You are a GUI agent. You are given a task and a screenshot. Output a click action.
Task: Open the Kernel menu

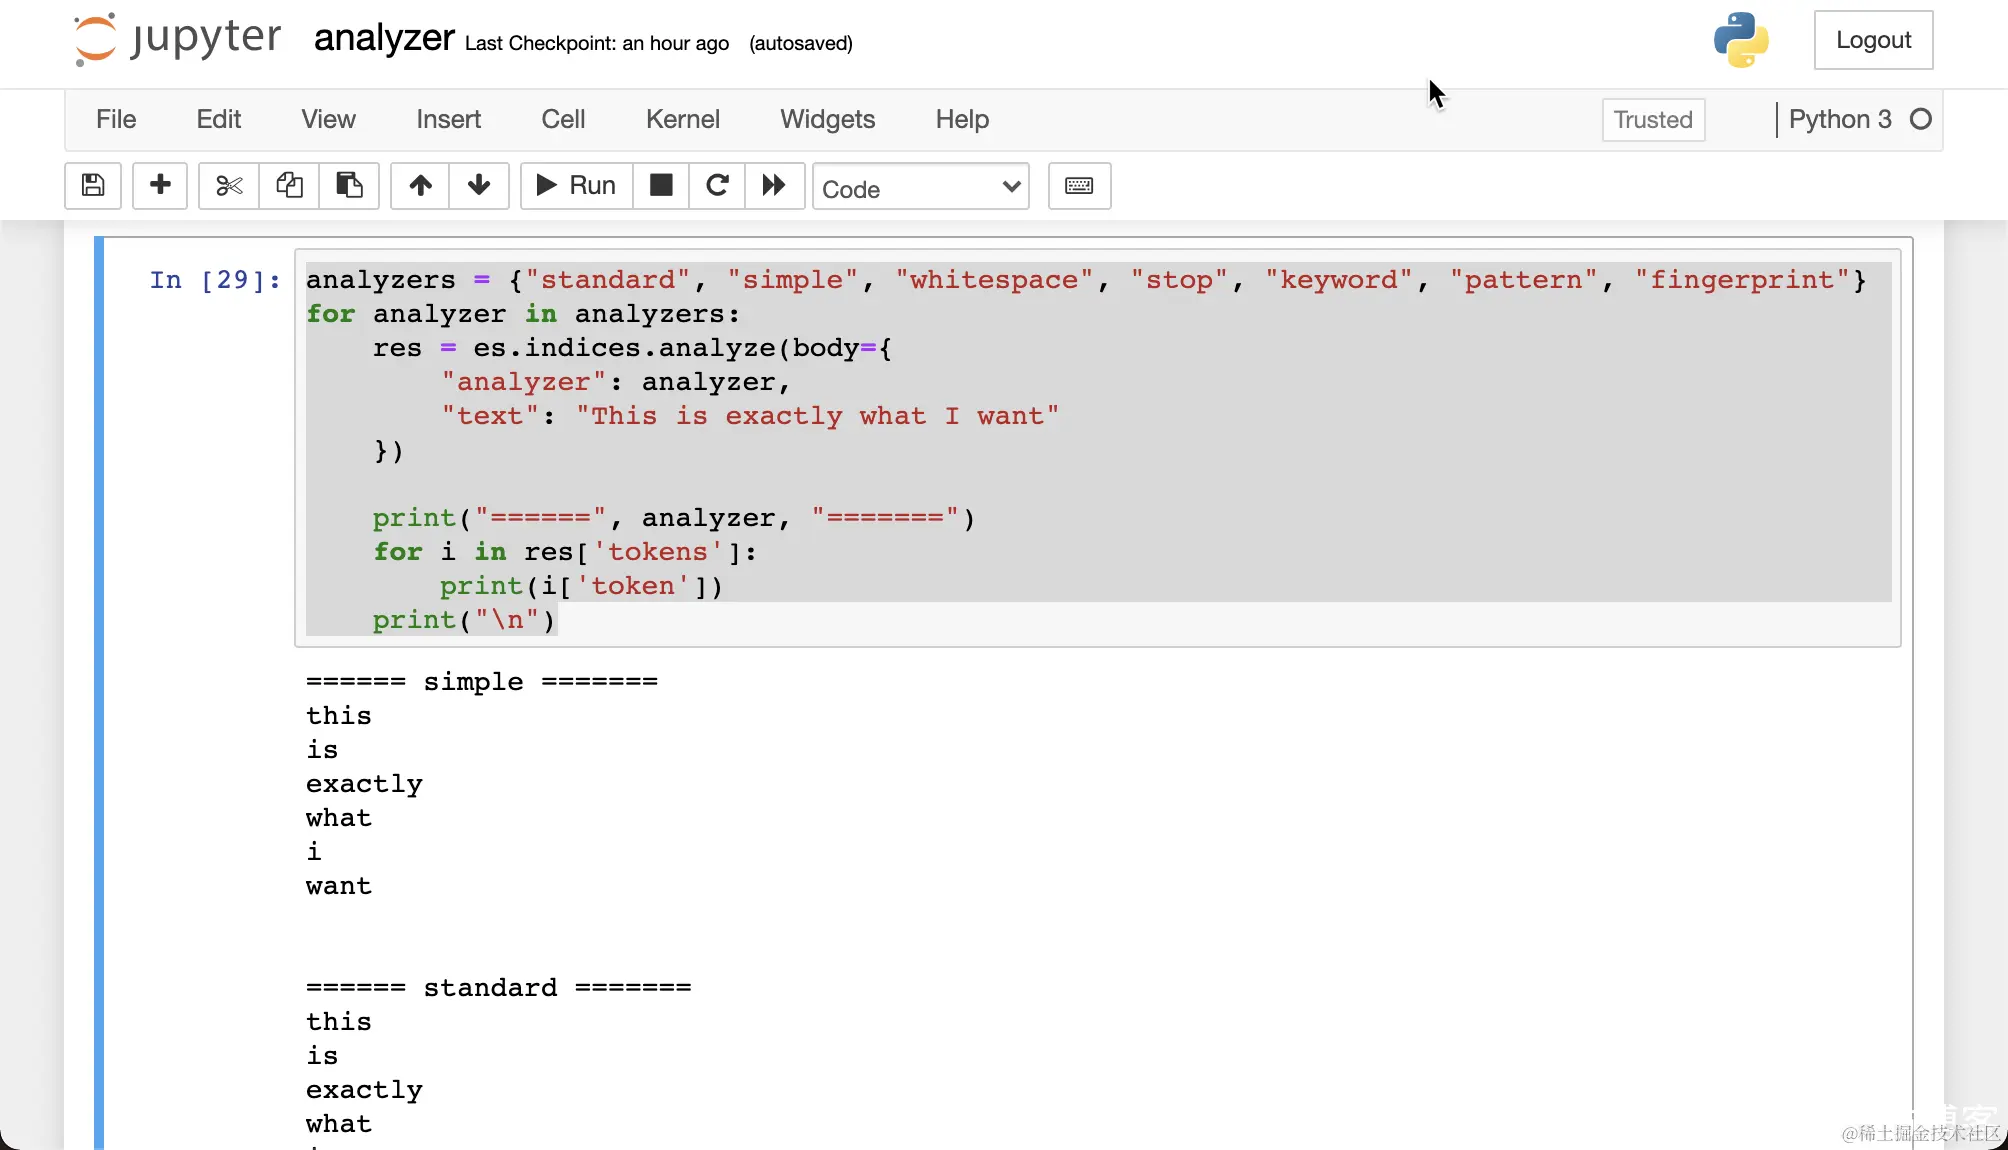(x=682, y=120)
